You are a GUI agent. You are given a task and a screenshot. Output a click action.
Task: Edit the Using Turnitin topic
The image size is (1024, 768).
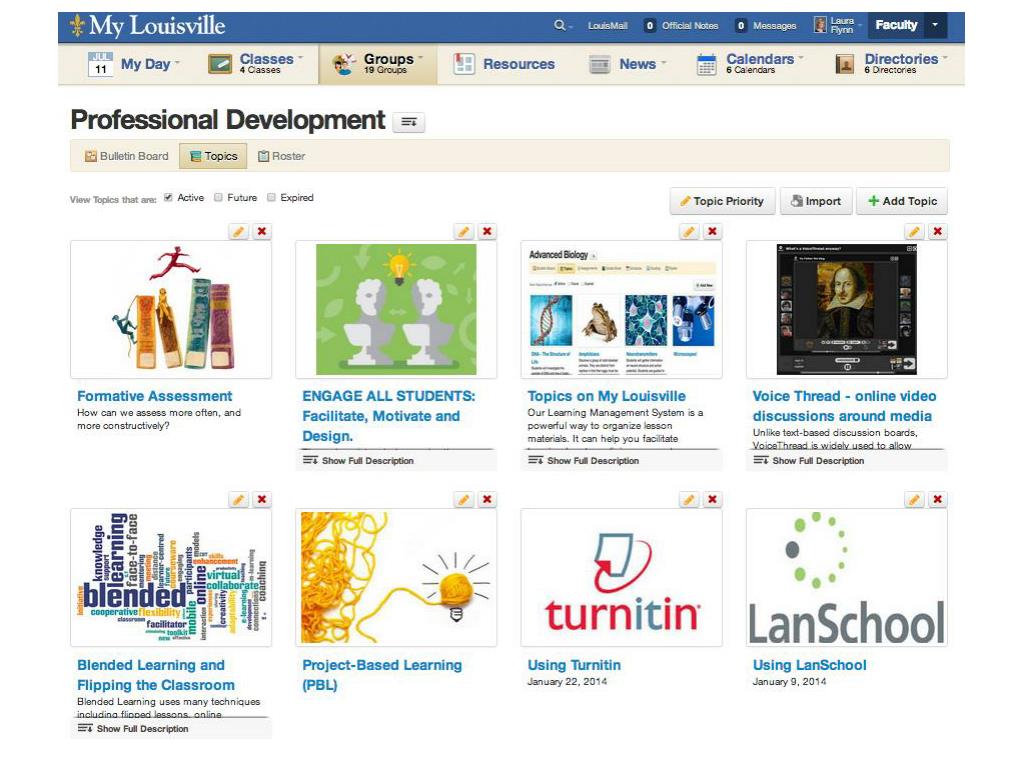point(689,500)
